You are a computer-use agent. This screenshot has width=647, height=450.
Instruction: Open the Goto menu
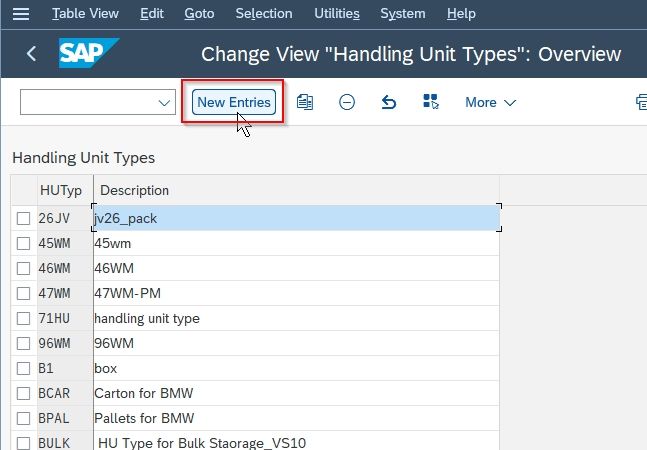pos(199,14)
